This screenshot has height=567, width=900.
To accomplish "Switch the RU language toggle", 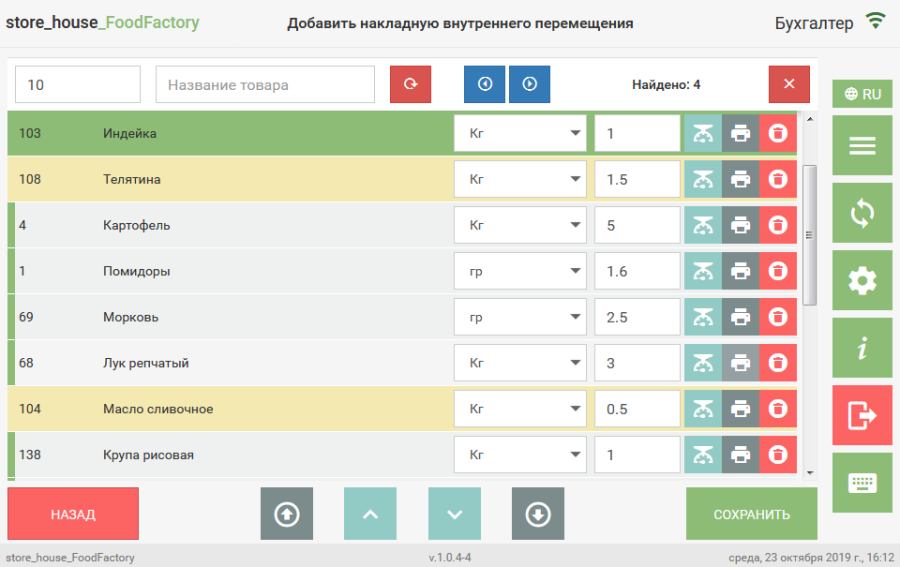I will [862, 94].
